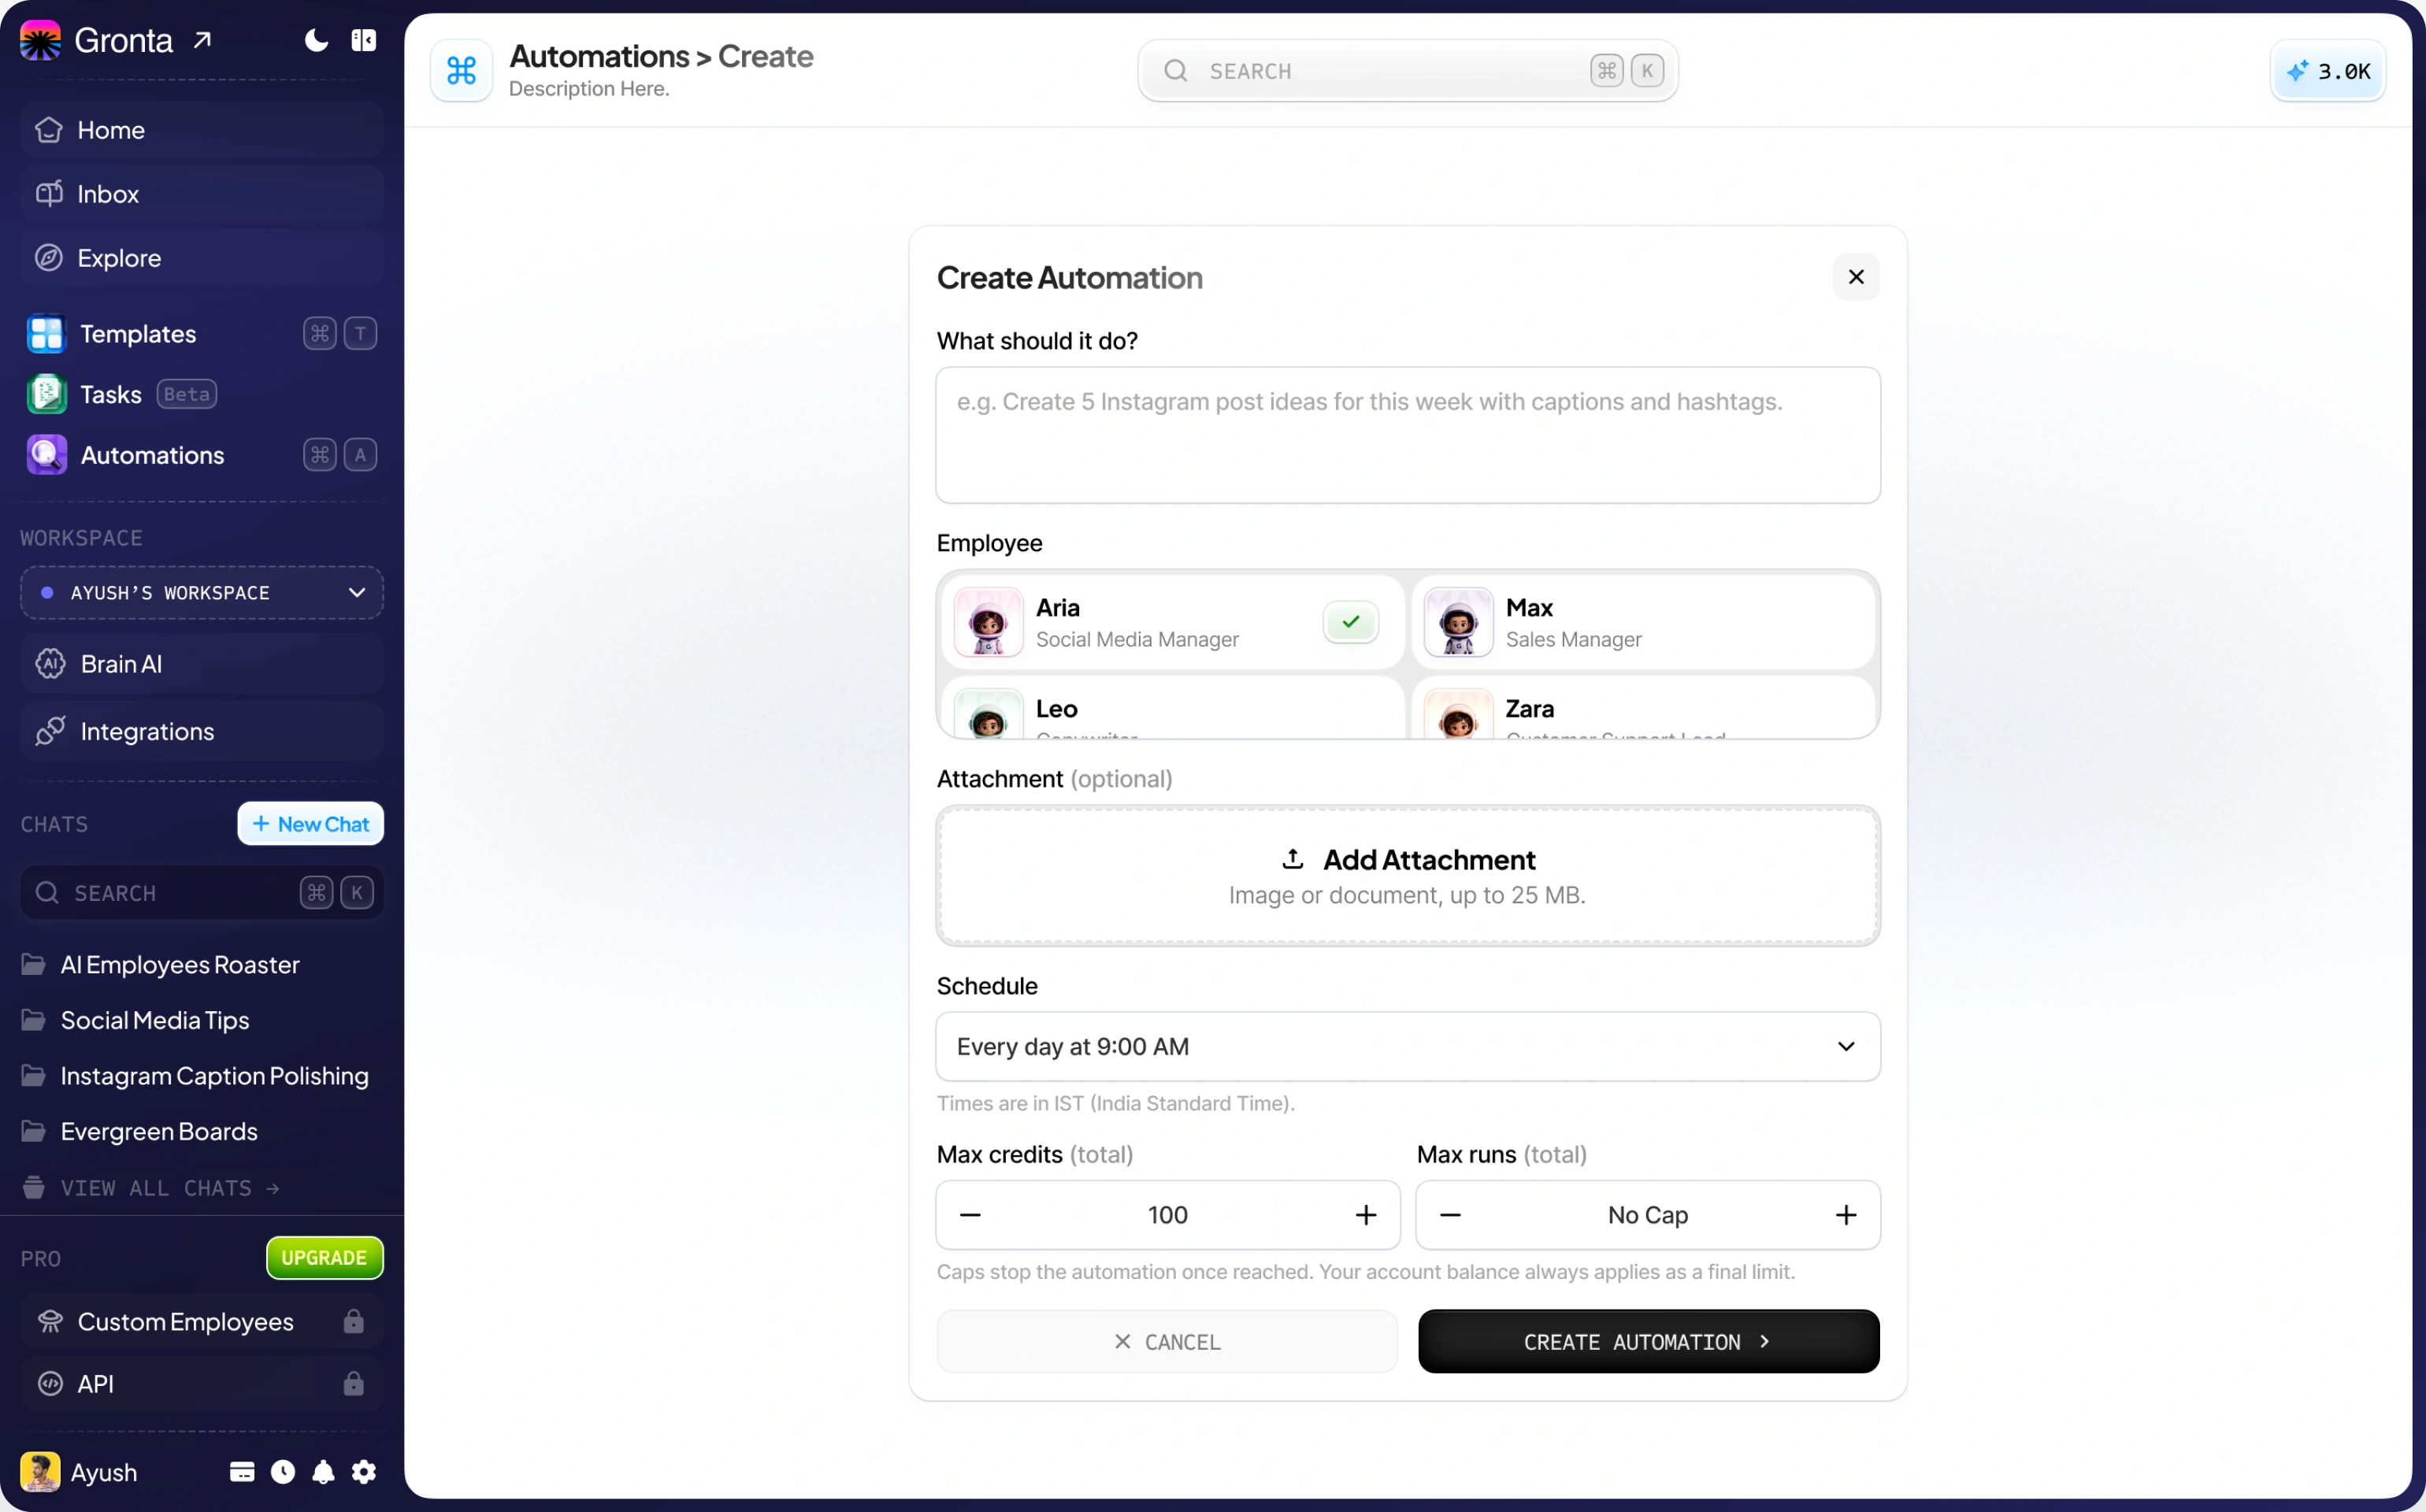This screenshot has height=1512, width=2426.
Task: Open billing card icon in footer
Action: (242, 1472)
